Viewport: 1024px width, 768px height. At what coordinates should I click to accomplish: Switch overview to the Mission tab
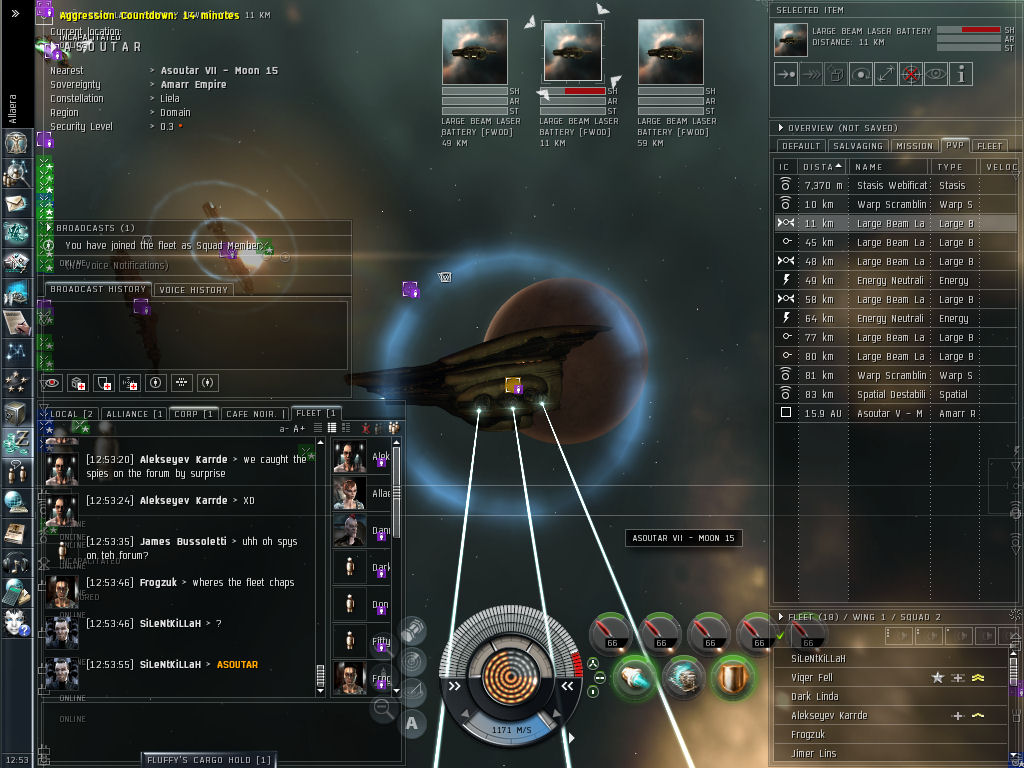point(914,146)
